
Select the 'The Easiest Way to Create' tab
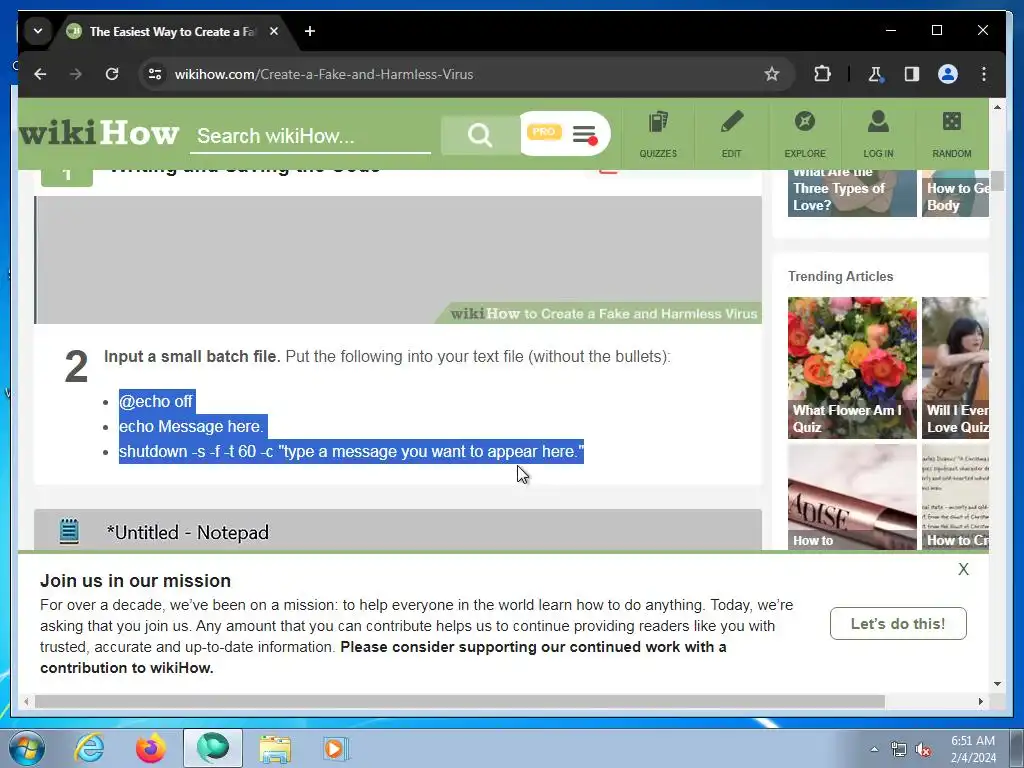(172, 31)
